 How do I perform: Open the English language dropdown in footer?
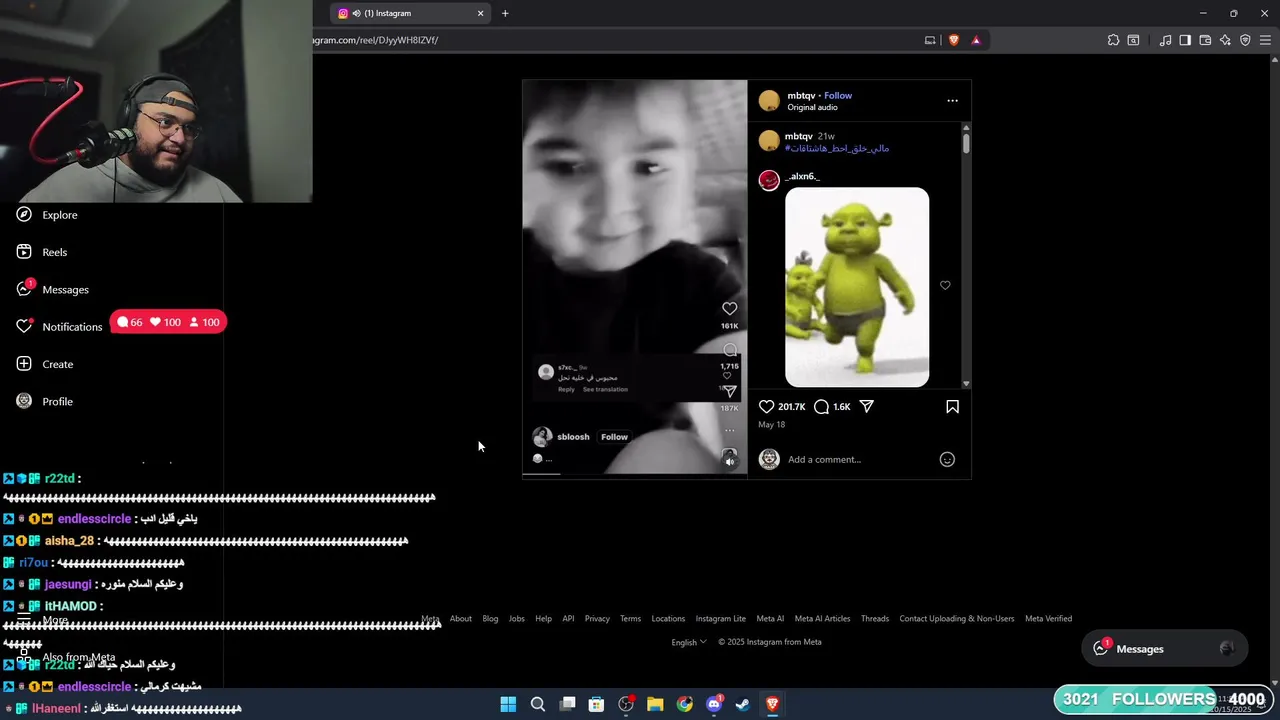coord(689,642)
